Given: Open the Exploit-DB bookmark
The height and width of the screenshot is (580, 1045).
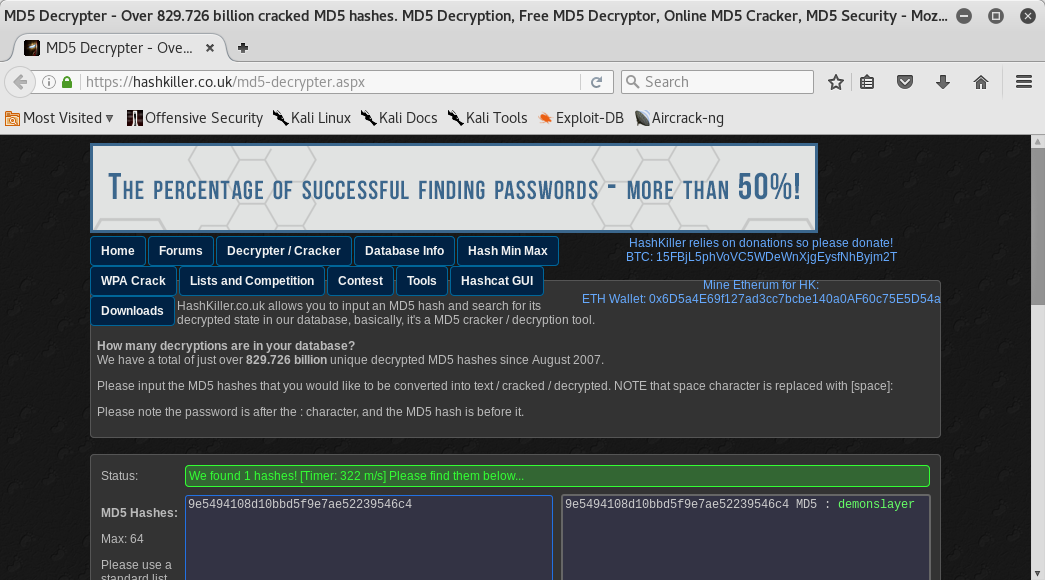Looking at the screenshot, I should [x=580, y=118].
